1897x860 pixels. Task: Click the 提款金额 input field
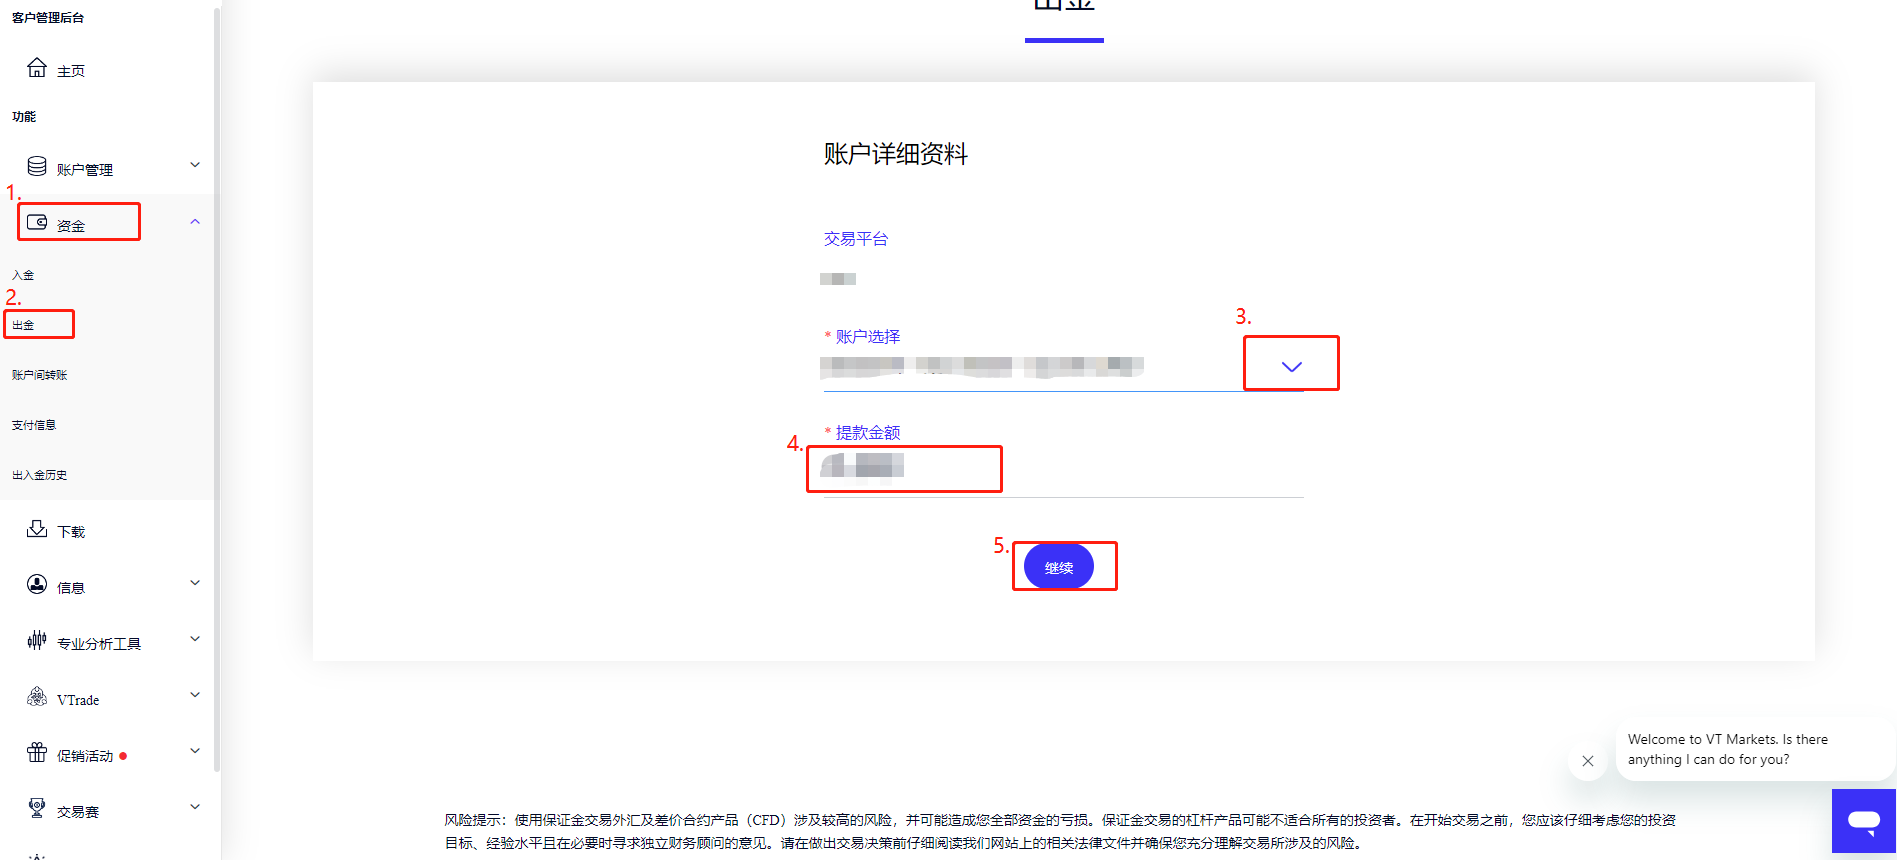pos(1060,468)
